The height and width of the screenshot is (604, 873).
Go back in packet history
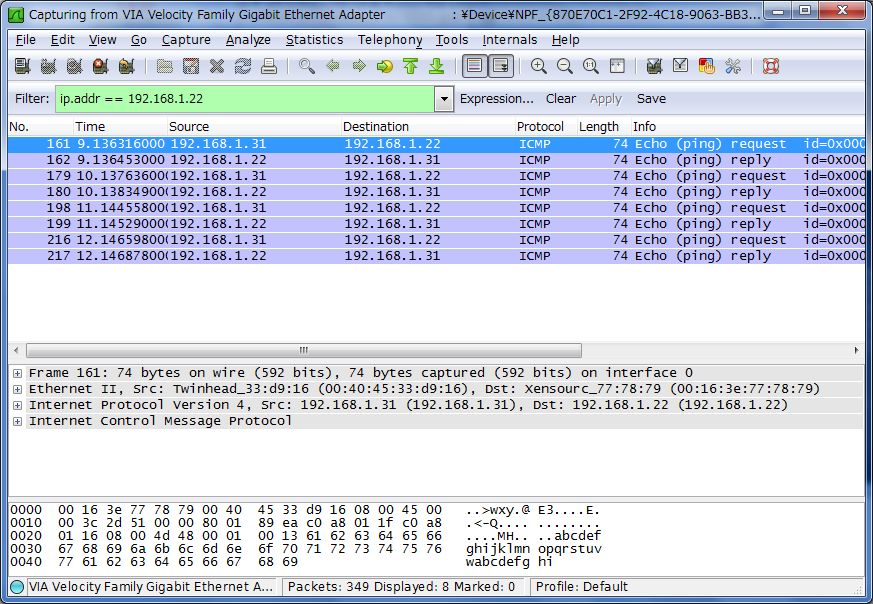pos(333,66)
